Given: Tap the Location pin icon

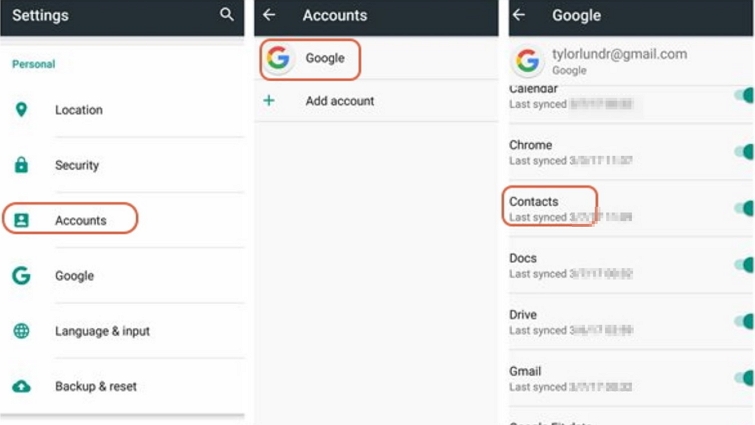Looking at the screenshot, I should pyautogui.click(x=21, y=110).
